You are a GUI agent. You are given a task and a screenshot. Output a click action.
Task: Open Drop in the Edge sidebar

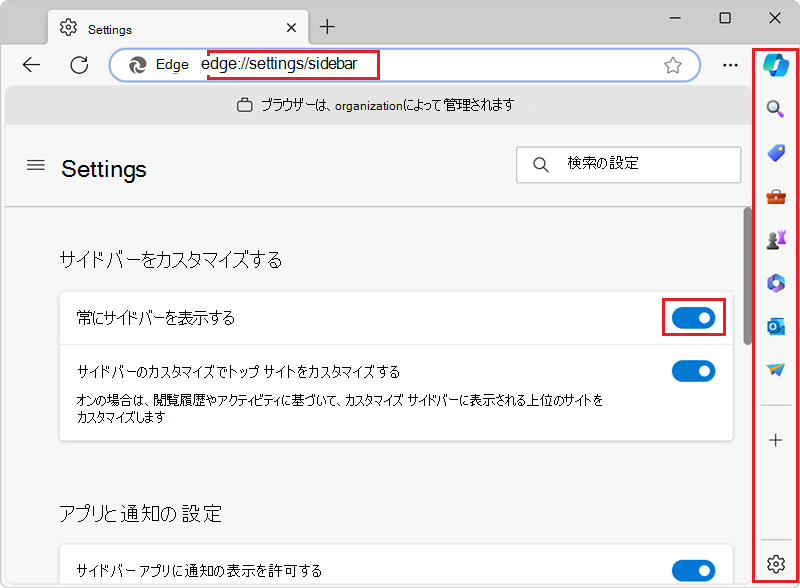tap(775, 368)
